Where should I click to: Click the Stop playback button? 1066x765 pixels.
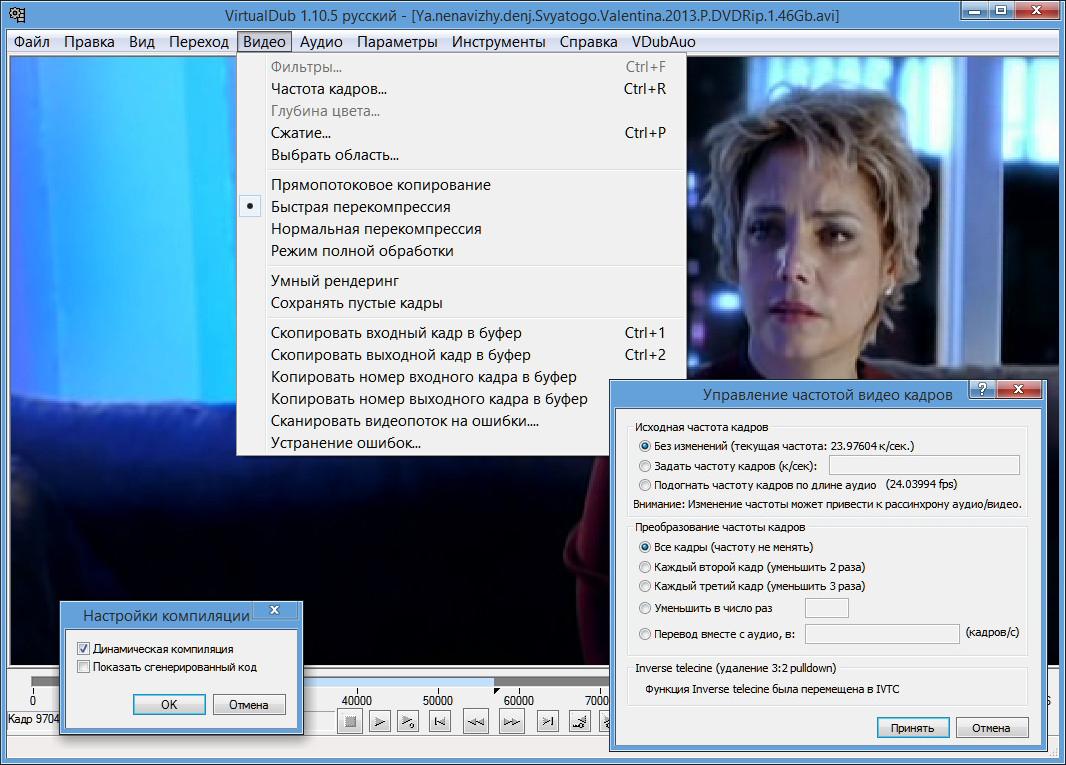pos(351,721)
